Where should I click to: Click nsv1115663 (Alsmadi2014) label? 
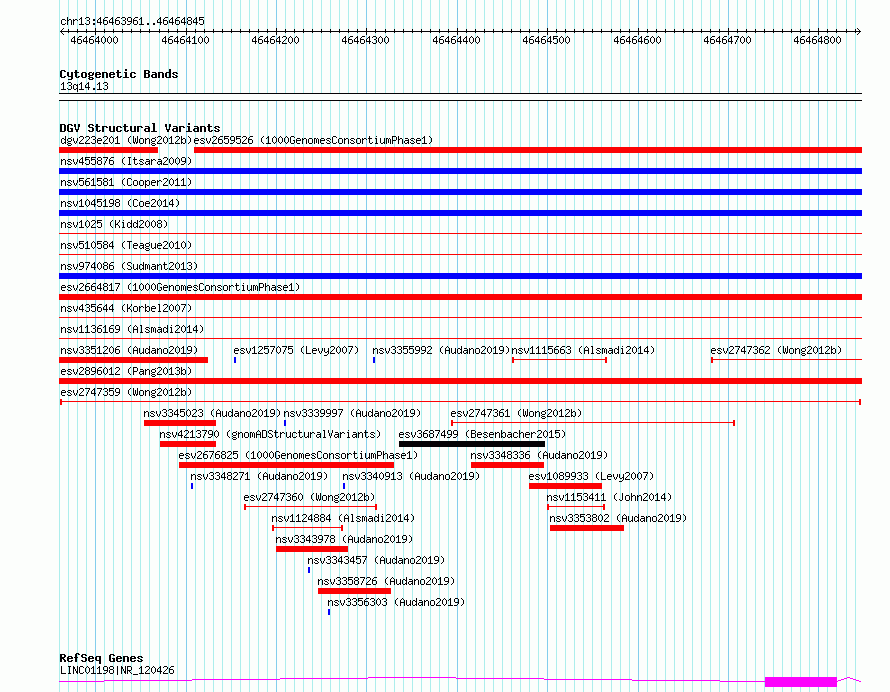coord(583,350)
